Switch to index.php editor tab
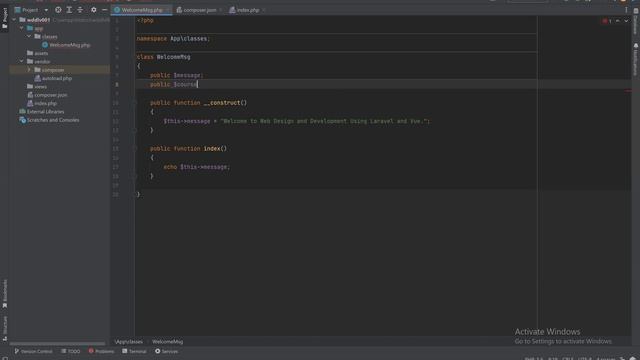 pos(247,10)
